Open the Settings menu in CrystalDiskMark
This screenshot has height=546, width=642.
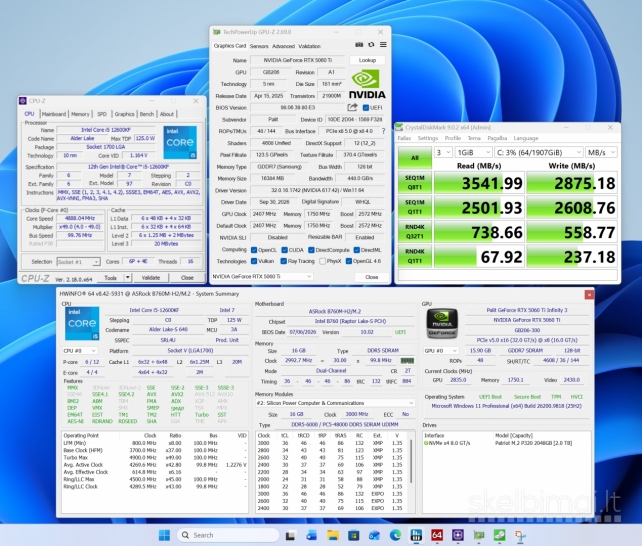(x=427, y=138)
